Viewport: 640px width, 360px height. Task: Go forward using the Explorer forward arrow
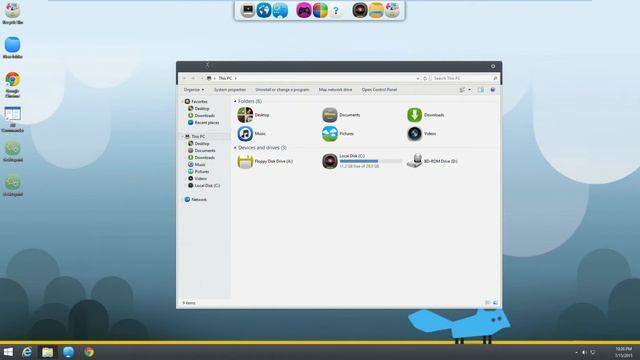193,78
